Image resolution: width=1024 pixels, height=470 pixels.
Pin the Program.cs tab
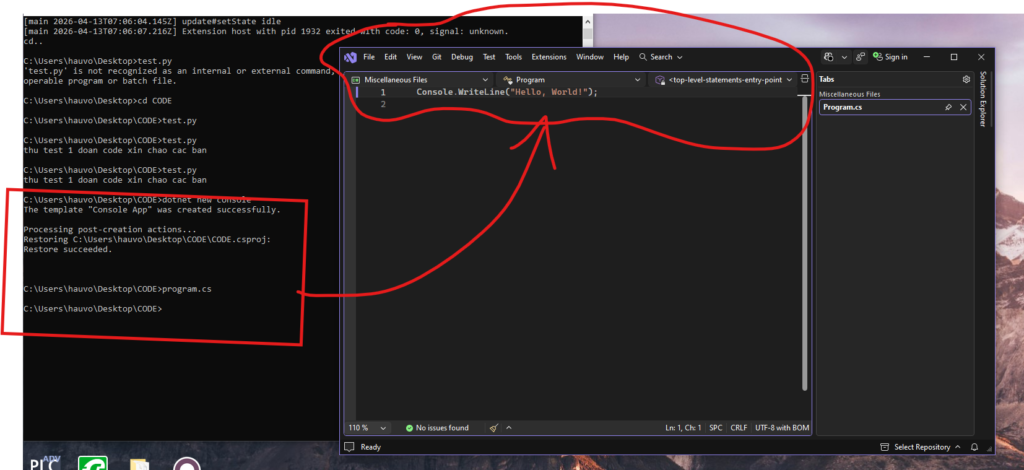coord(948,107)
